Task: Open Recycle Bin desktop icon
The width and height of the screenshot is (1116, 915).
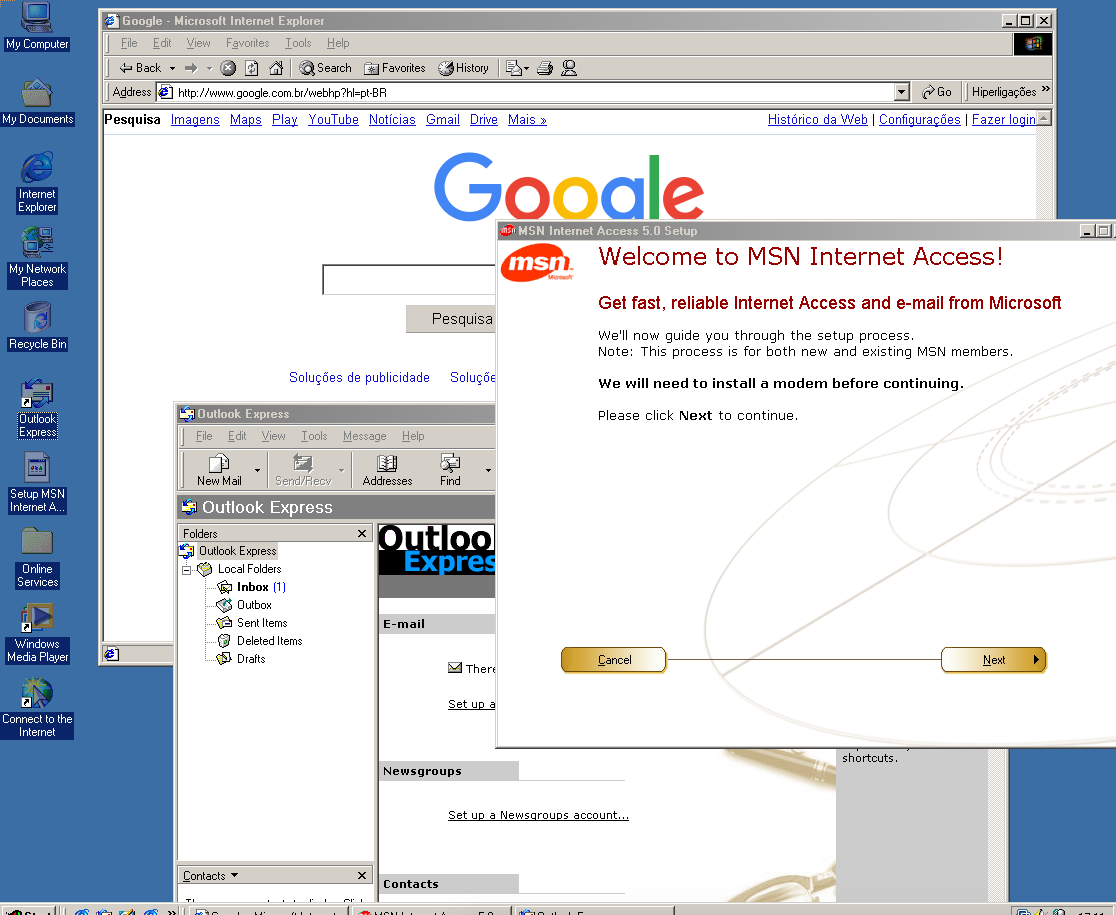Action: pos(37,326)
